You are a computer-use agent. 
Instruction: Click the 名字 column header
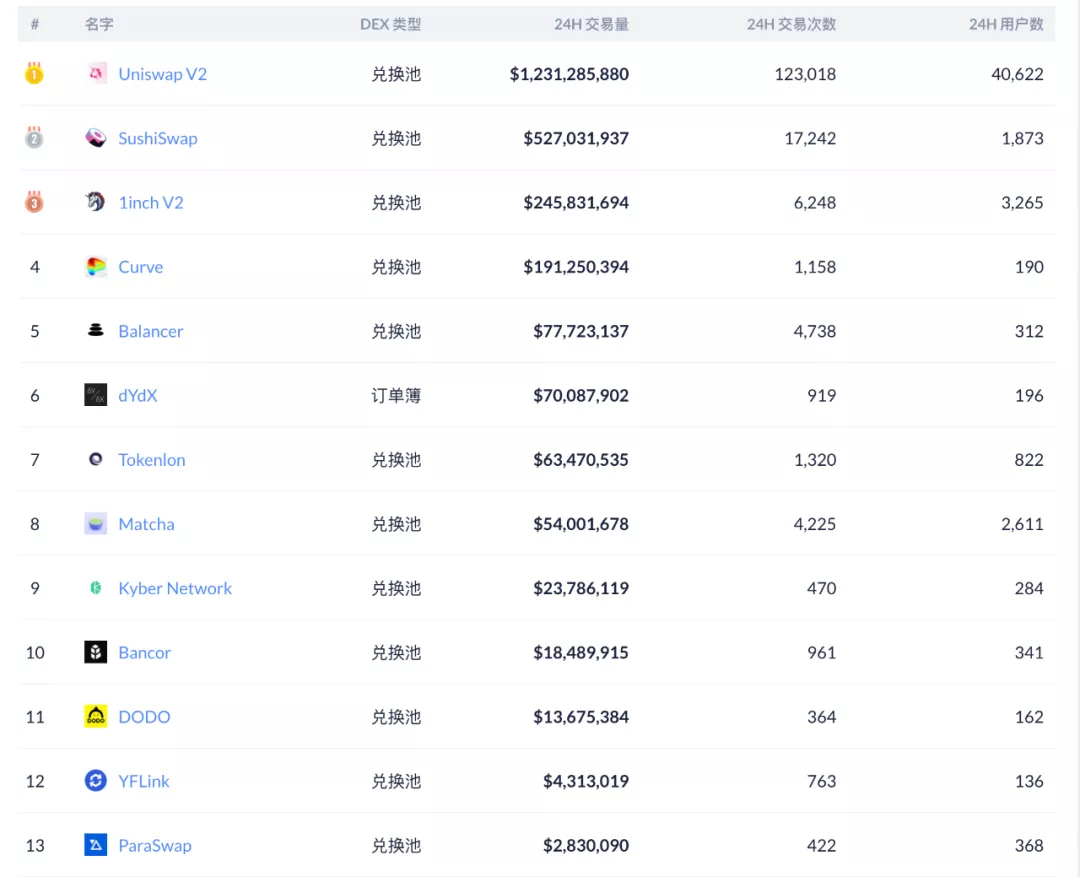pos(99,24)
